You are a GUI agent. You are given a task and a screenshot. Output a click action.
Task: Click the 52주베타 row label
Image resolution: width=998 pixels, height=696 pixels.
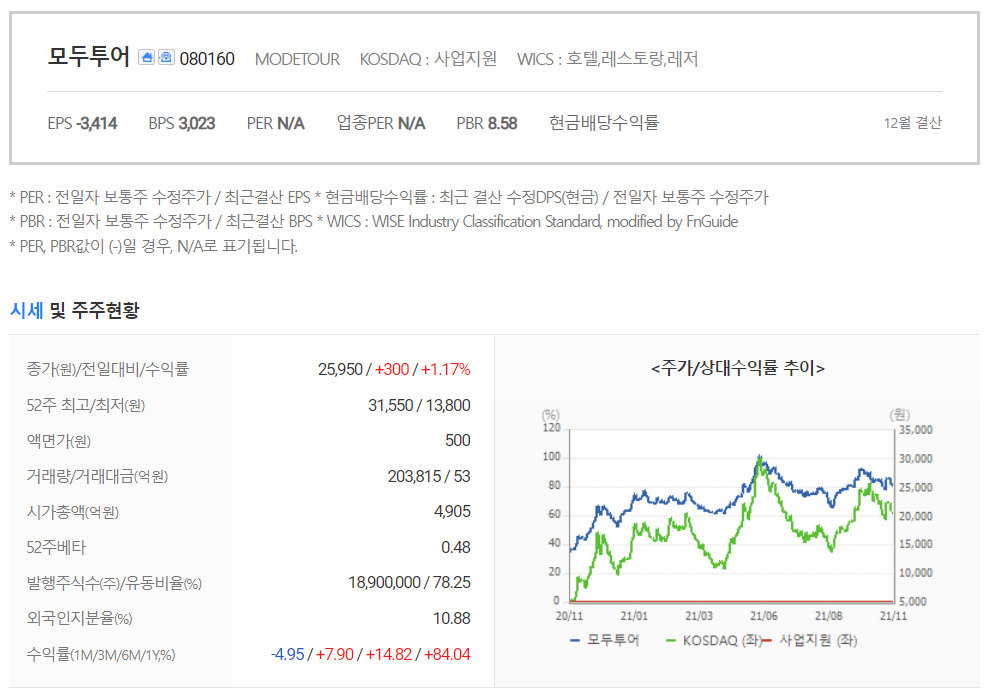coord(56,547)
